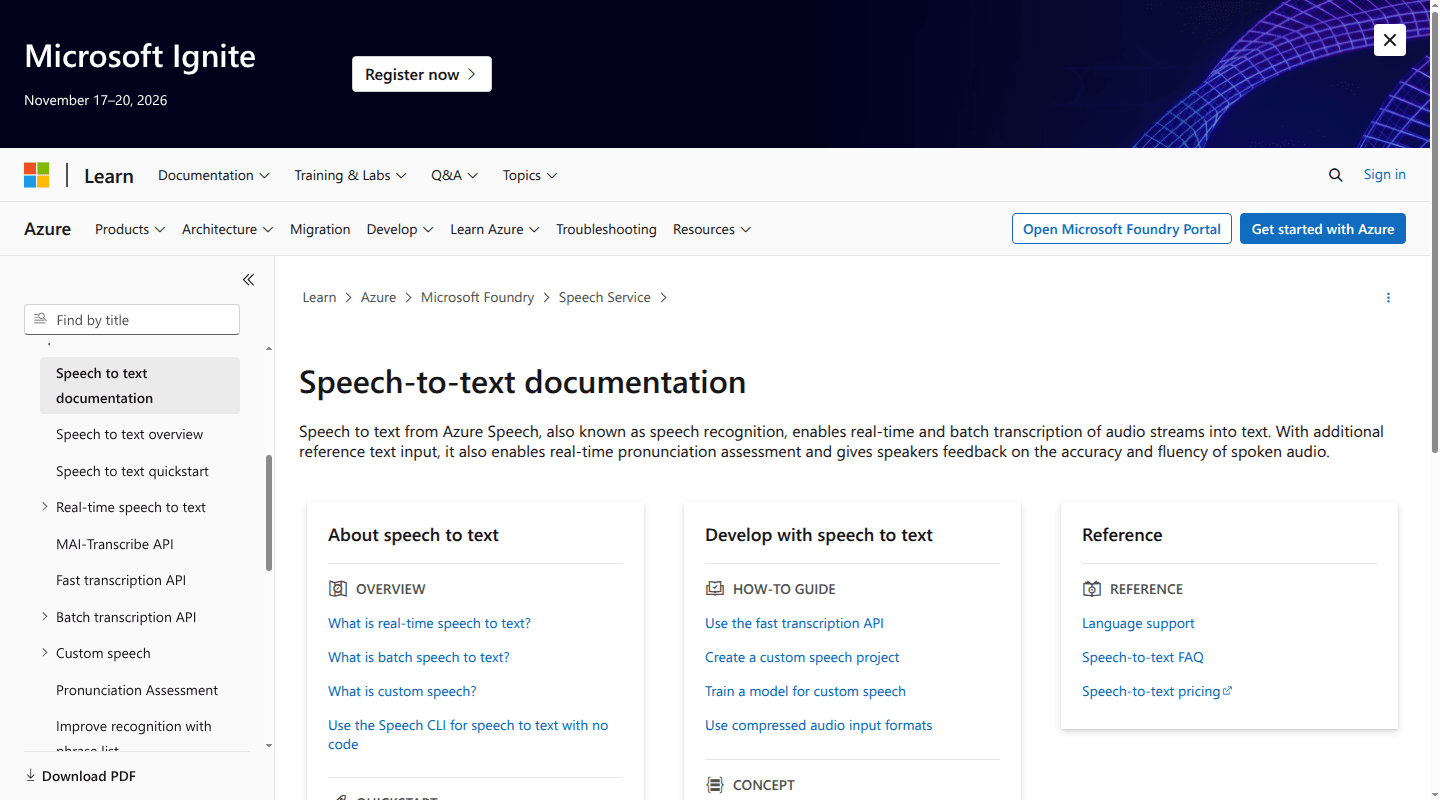The image size is (1440, 800).
Task: Open Pronunciation Assessment in sidebar
Action: (x=137, y=690)
